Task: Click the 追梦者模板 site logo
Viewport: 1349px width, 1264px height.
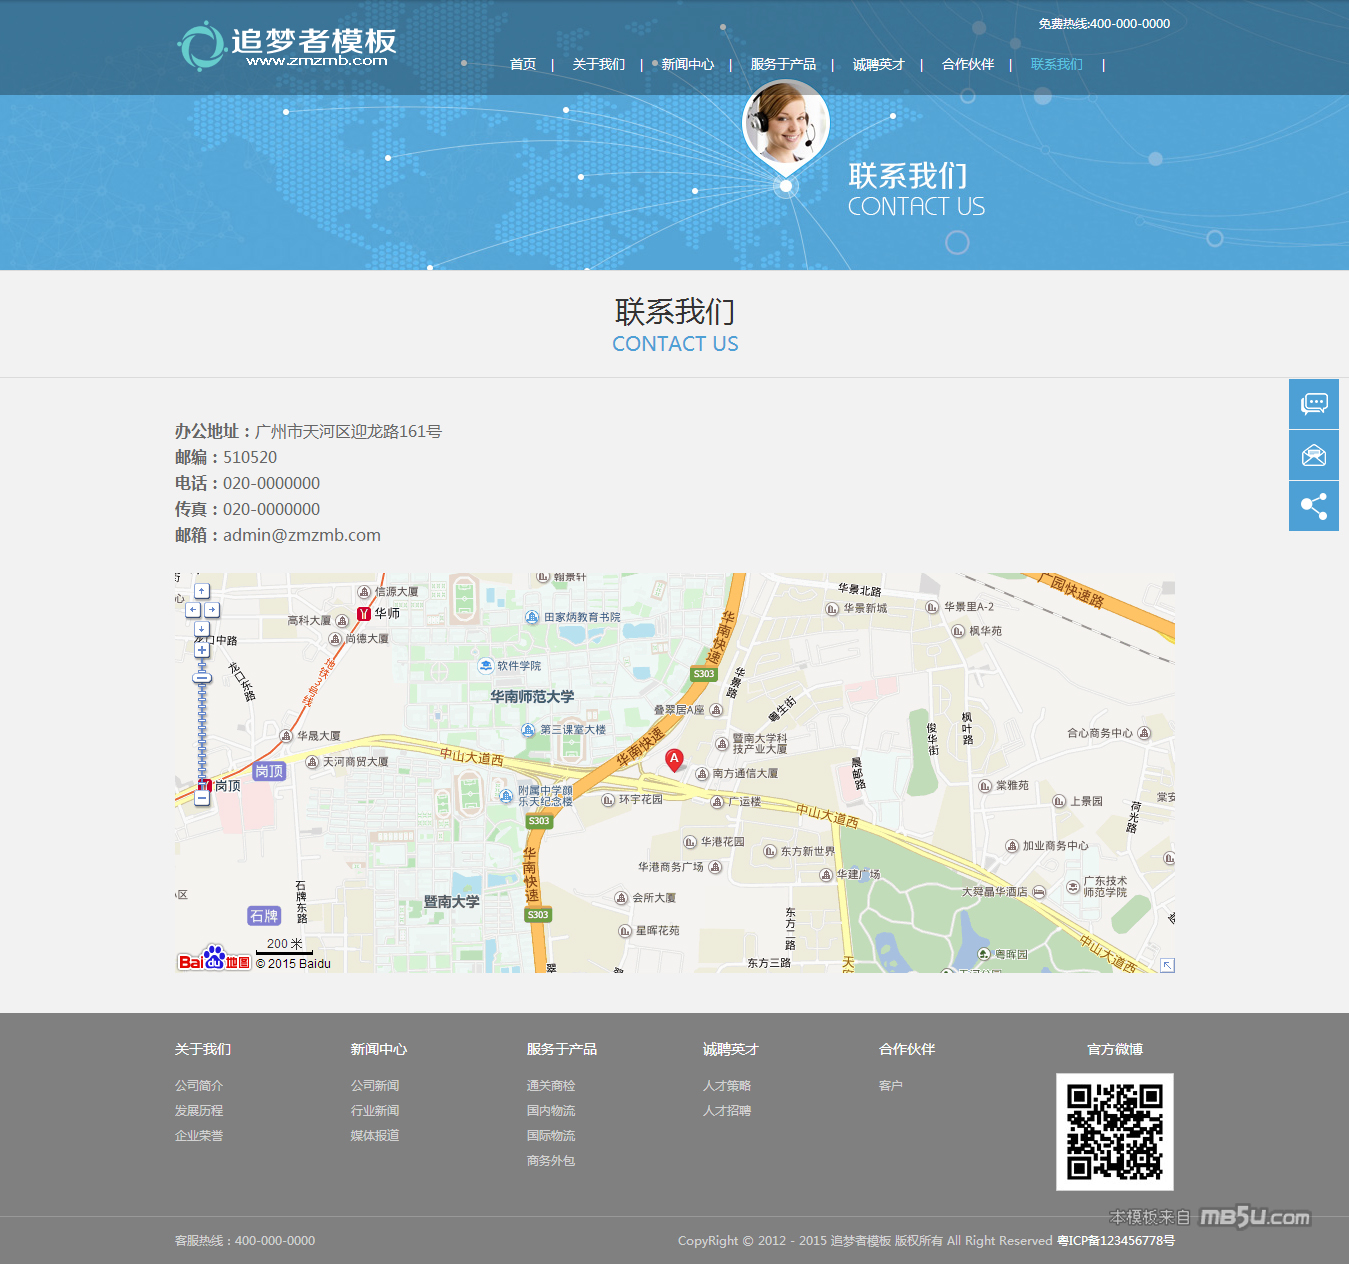Action: [x=288, y=46]
